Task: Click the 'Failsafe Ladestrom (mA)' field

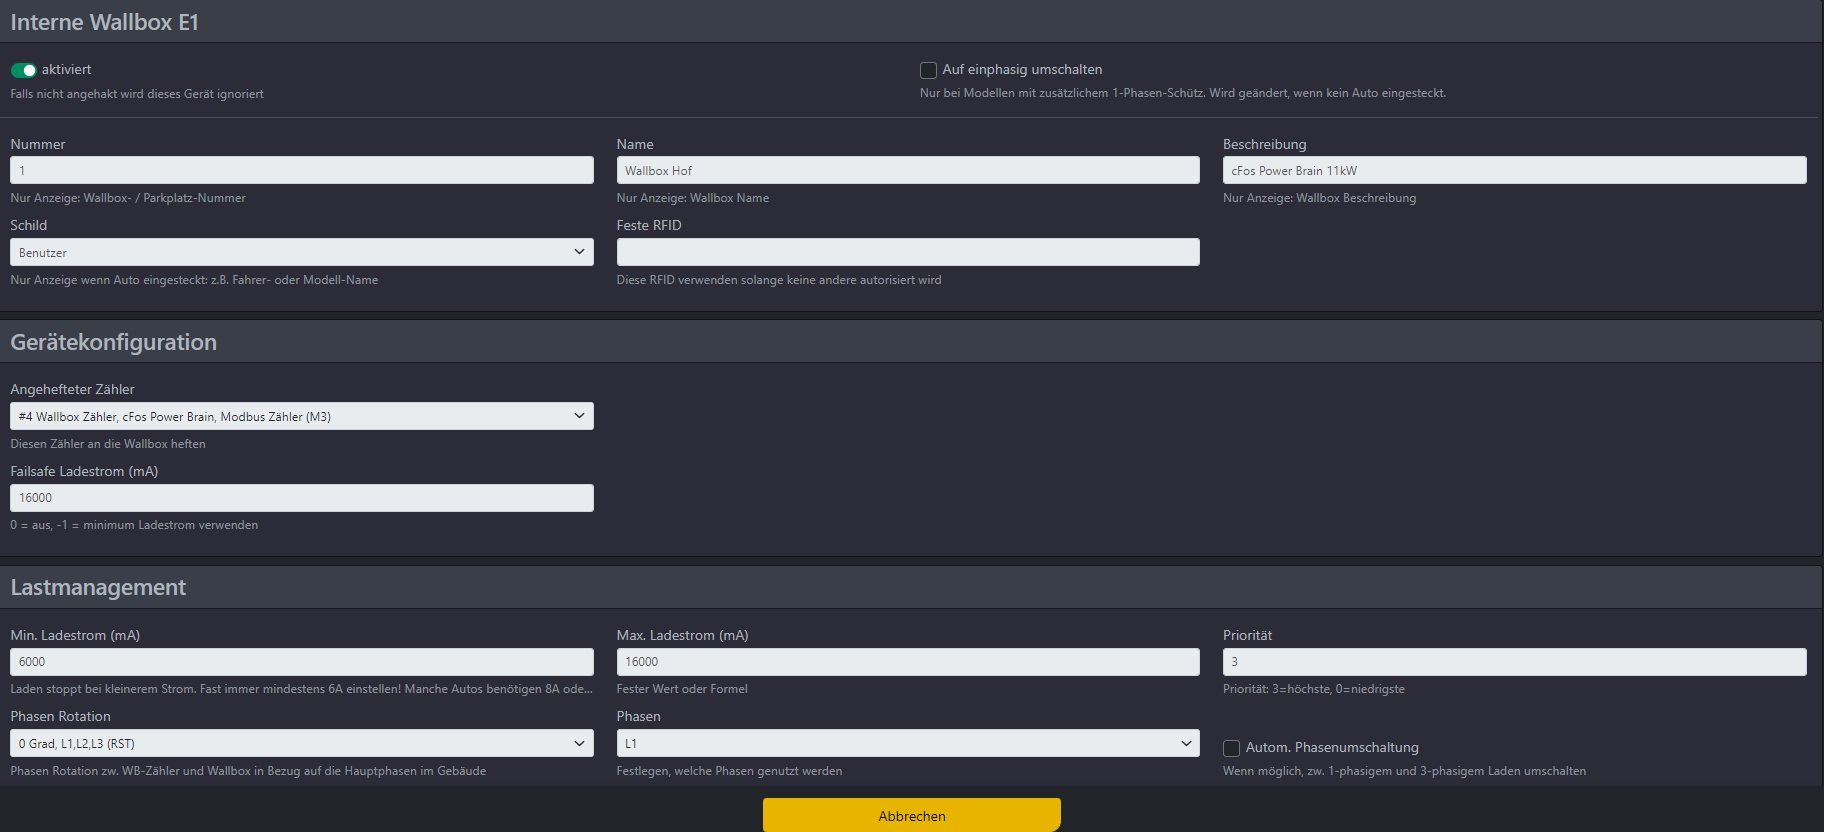Action: coord(301,498)
